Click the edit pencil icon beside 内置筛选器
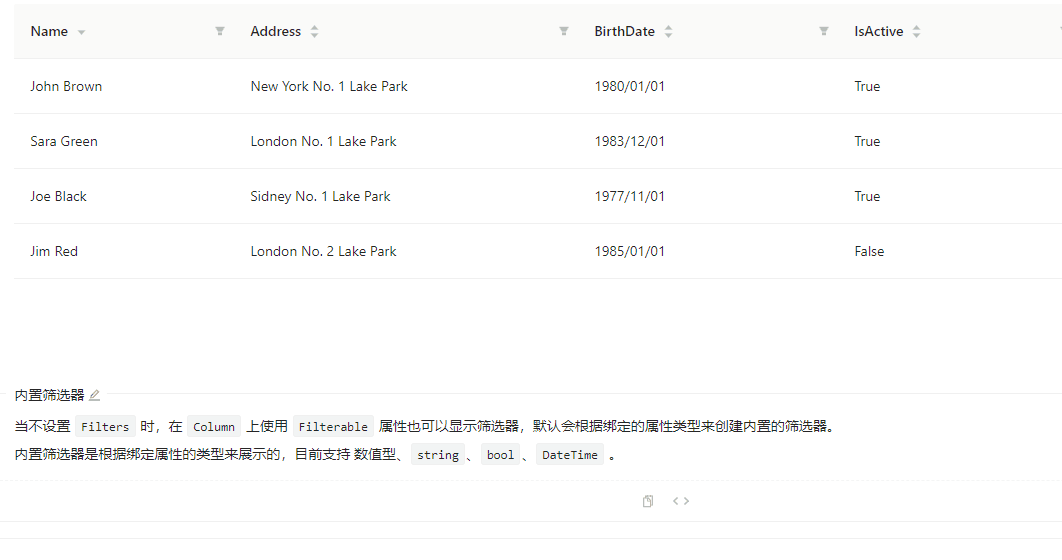This screenshot has width=1062, height=560. [x=94, y=395]
